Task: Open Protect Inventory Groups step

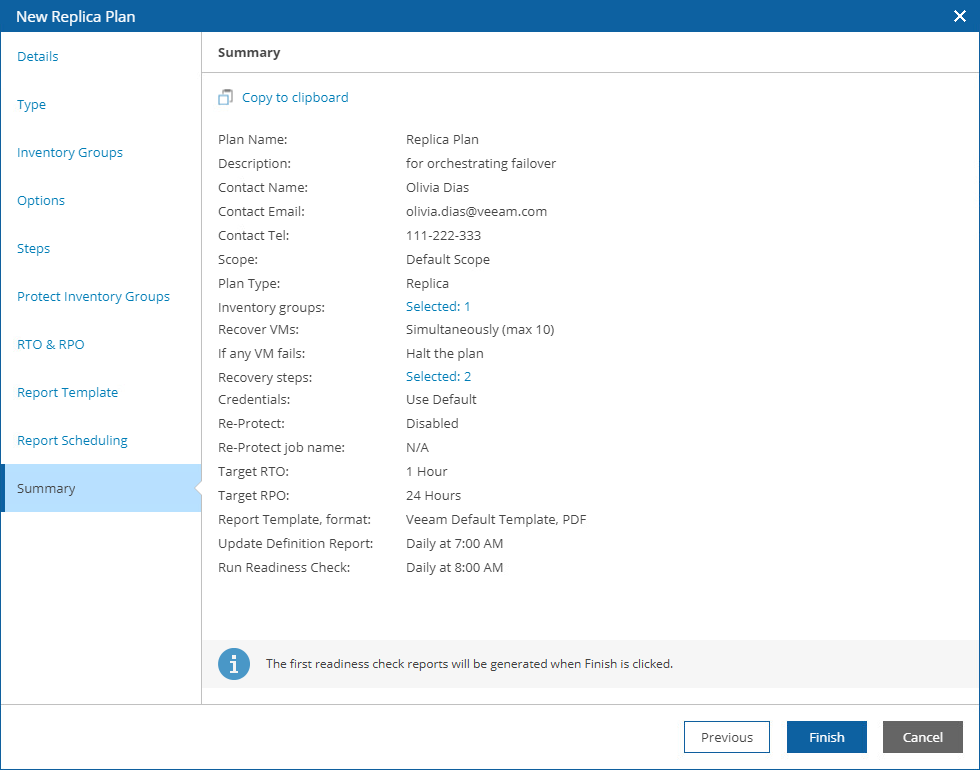Action: point(93,296)
